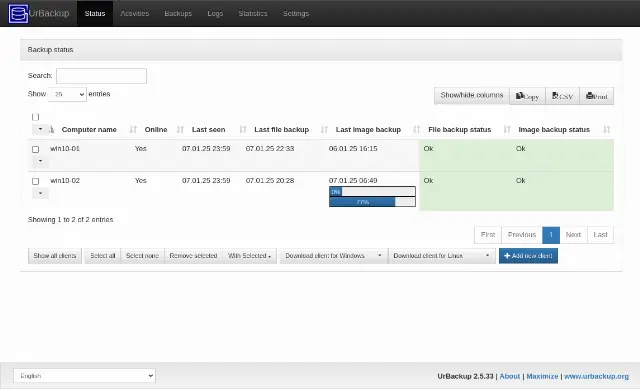
Task: Sort by Last seen column arrows
Action: pos(243,130)
